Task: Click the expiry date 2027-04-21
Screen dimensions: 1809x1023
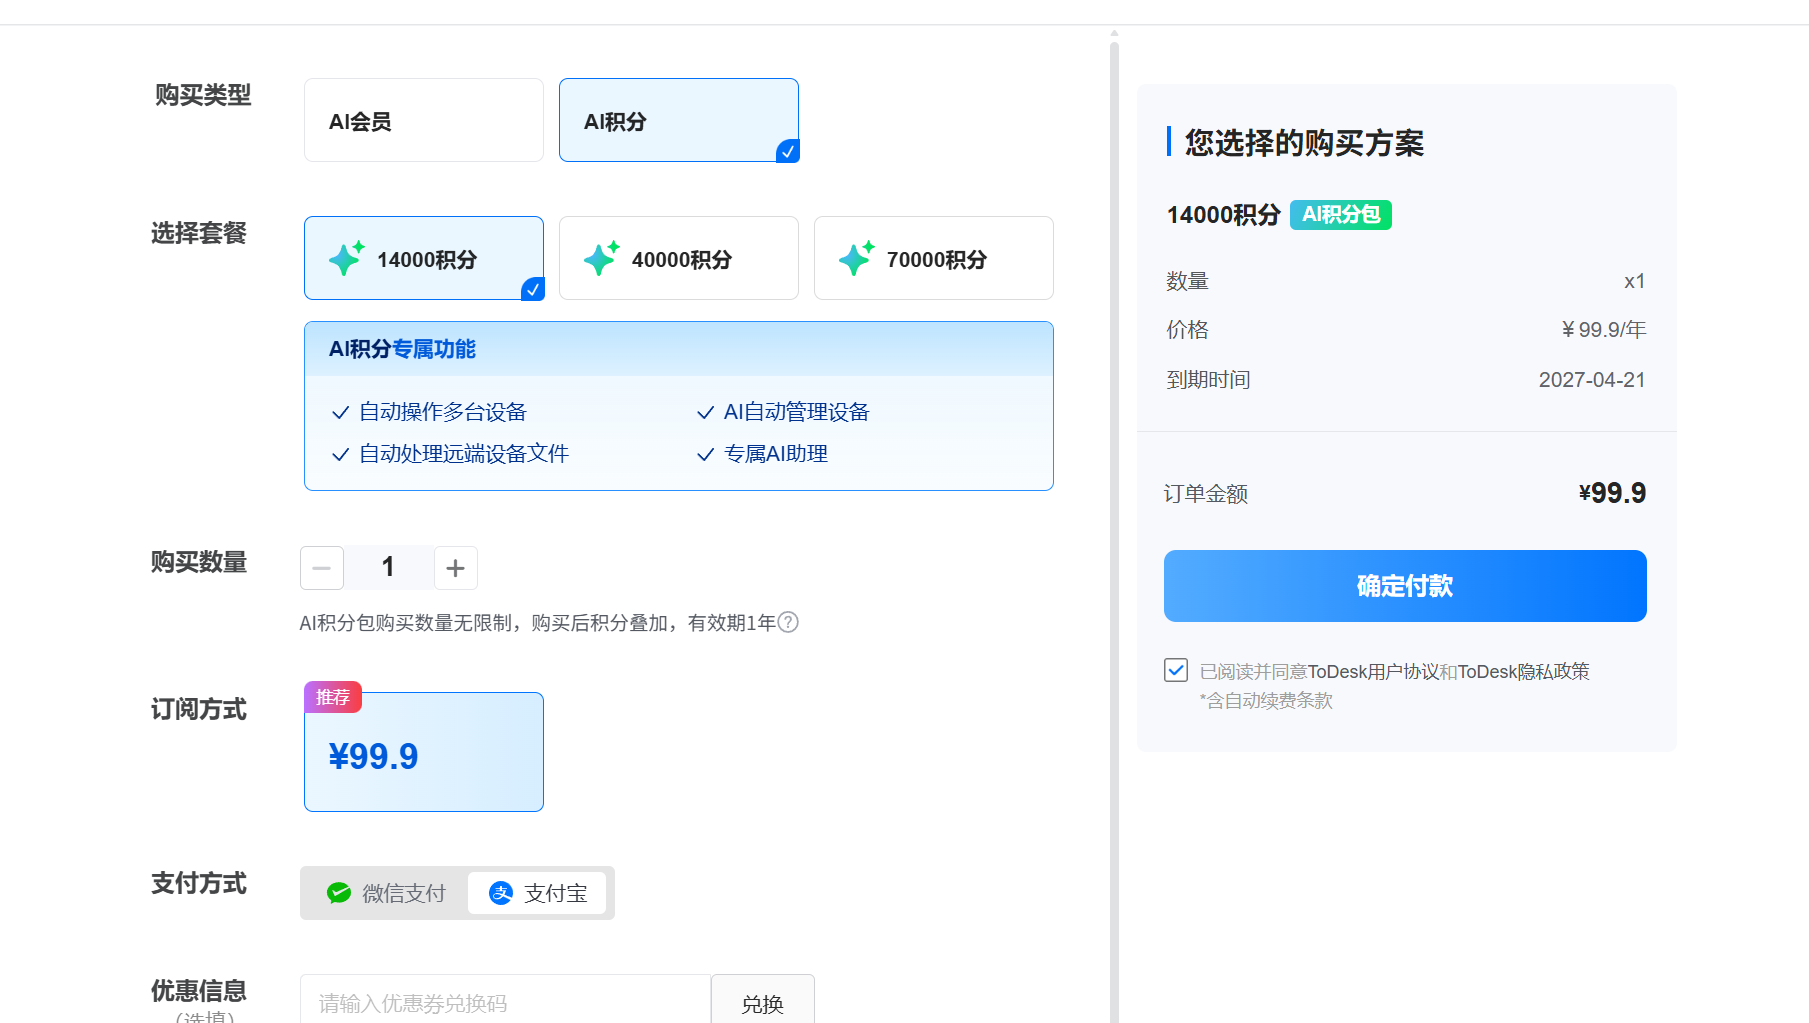Action: [x=1592, y=380]
